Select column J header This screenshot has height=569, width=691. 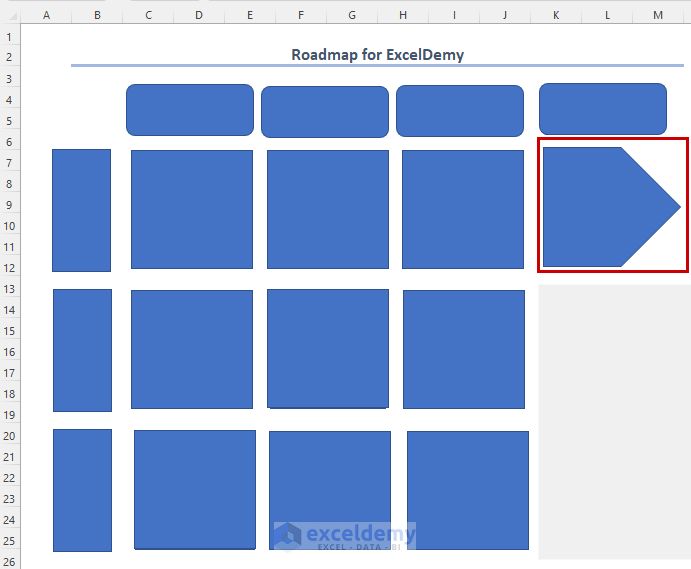[x=505, y=15]
